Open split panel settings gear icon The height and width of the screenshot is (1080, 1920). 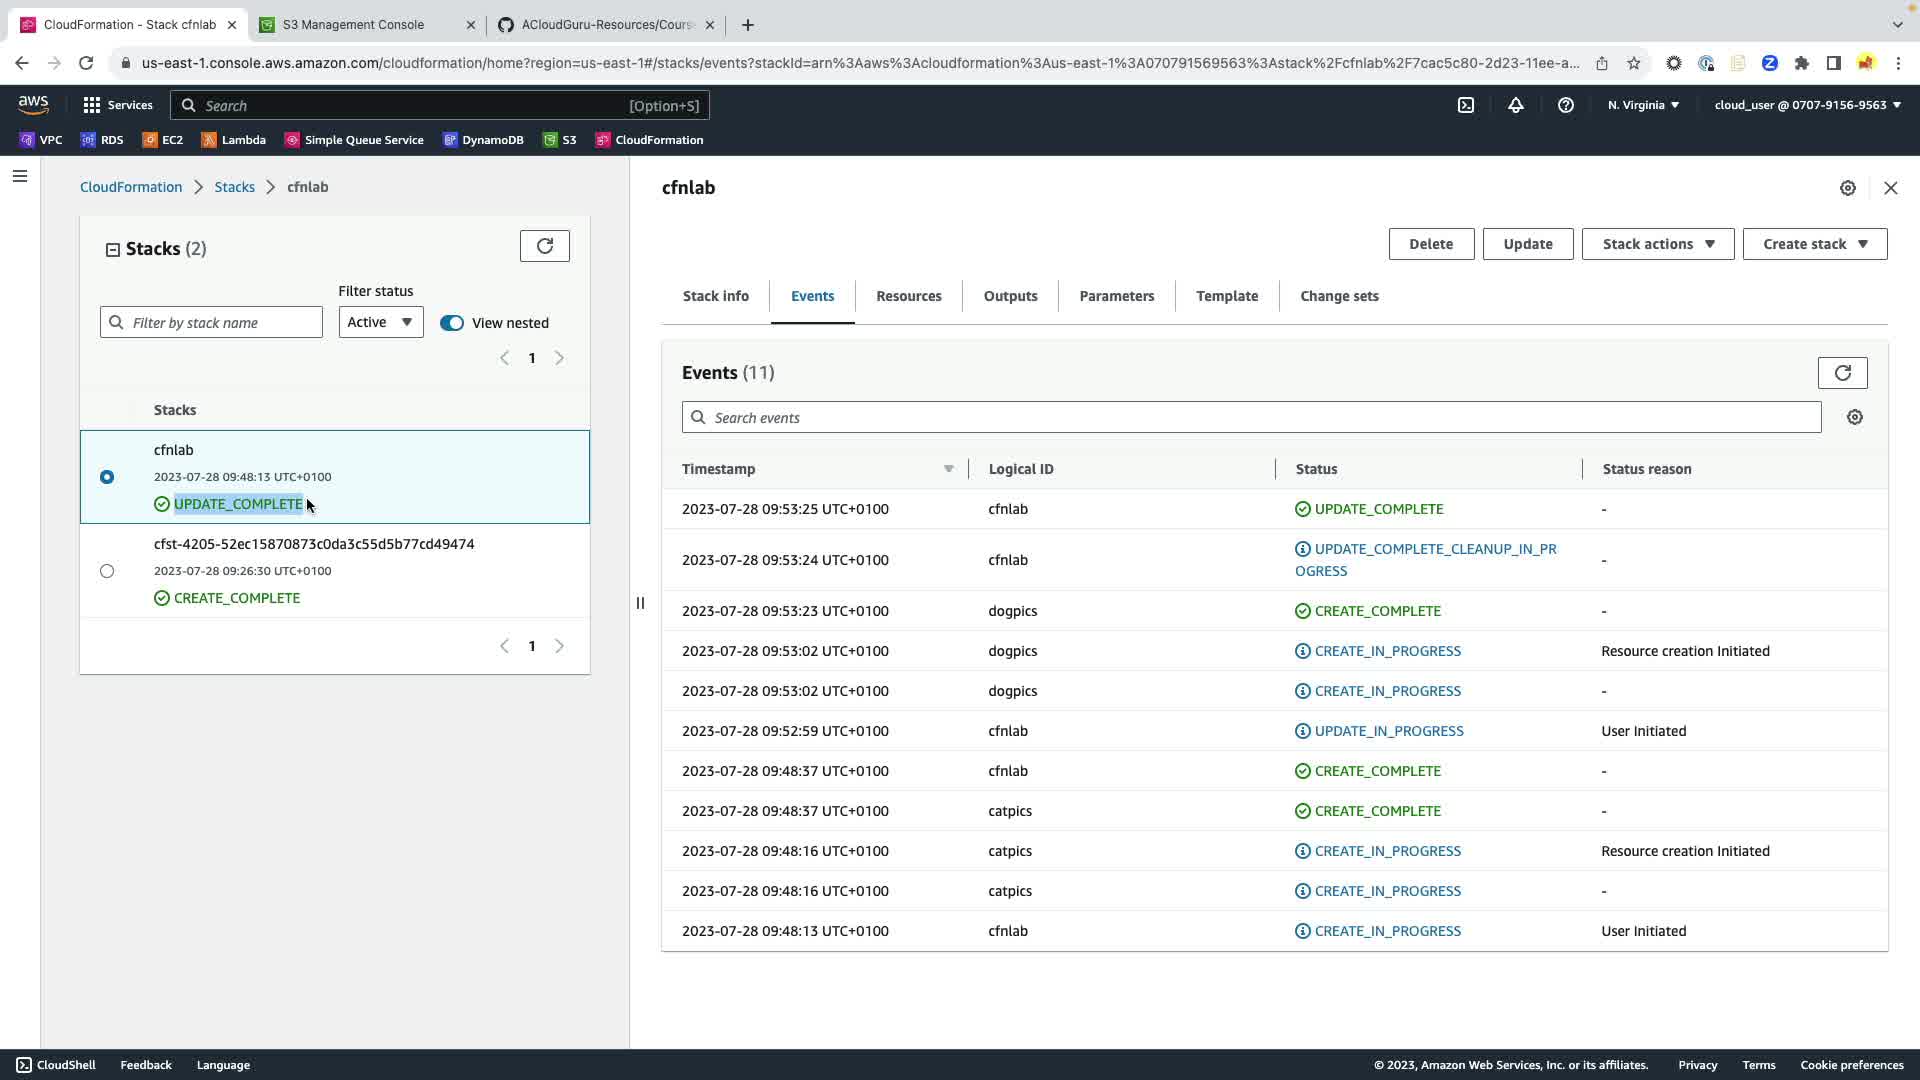[1847, 188]
